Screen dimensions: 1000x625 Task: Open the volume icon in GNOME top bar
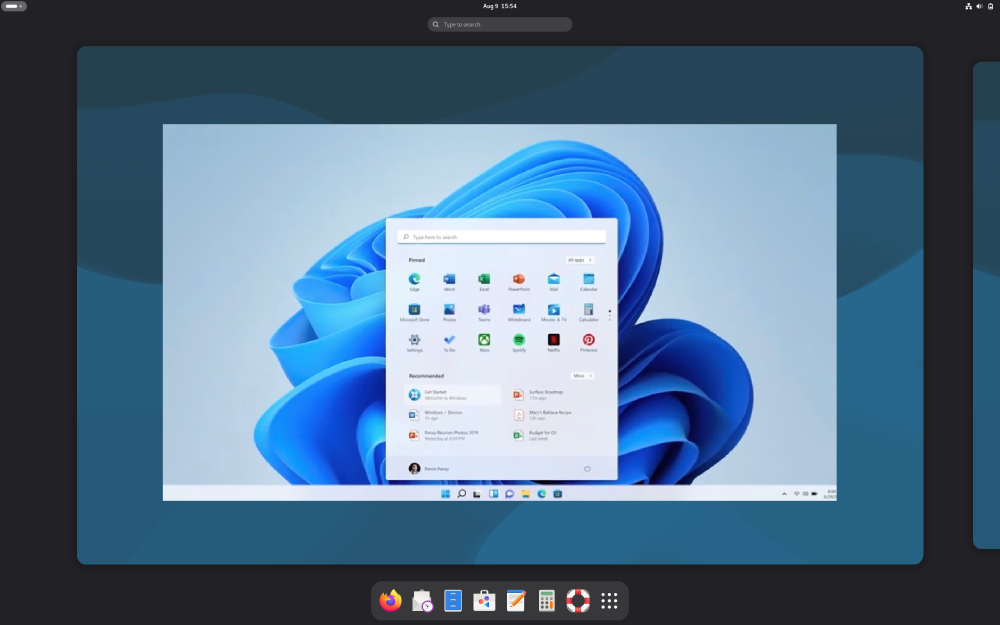[979, 6]
